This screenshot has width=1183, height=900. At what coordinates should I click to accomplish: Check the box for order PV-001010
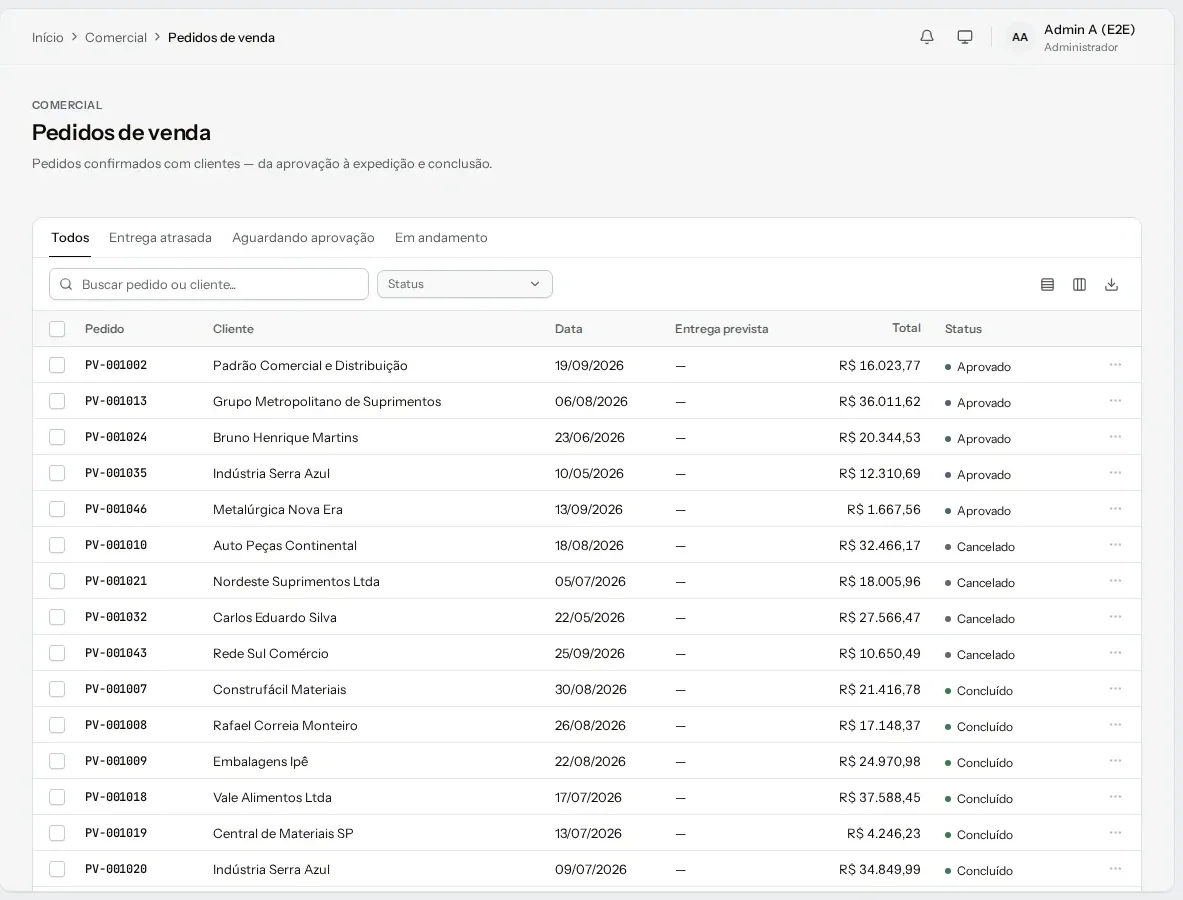point(57,545)
